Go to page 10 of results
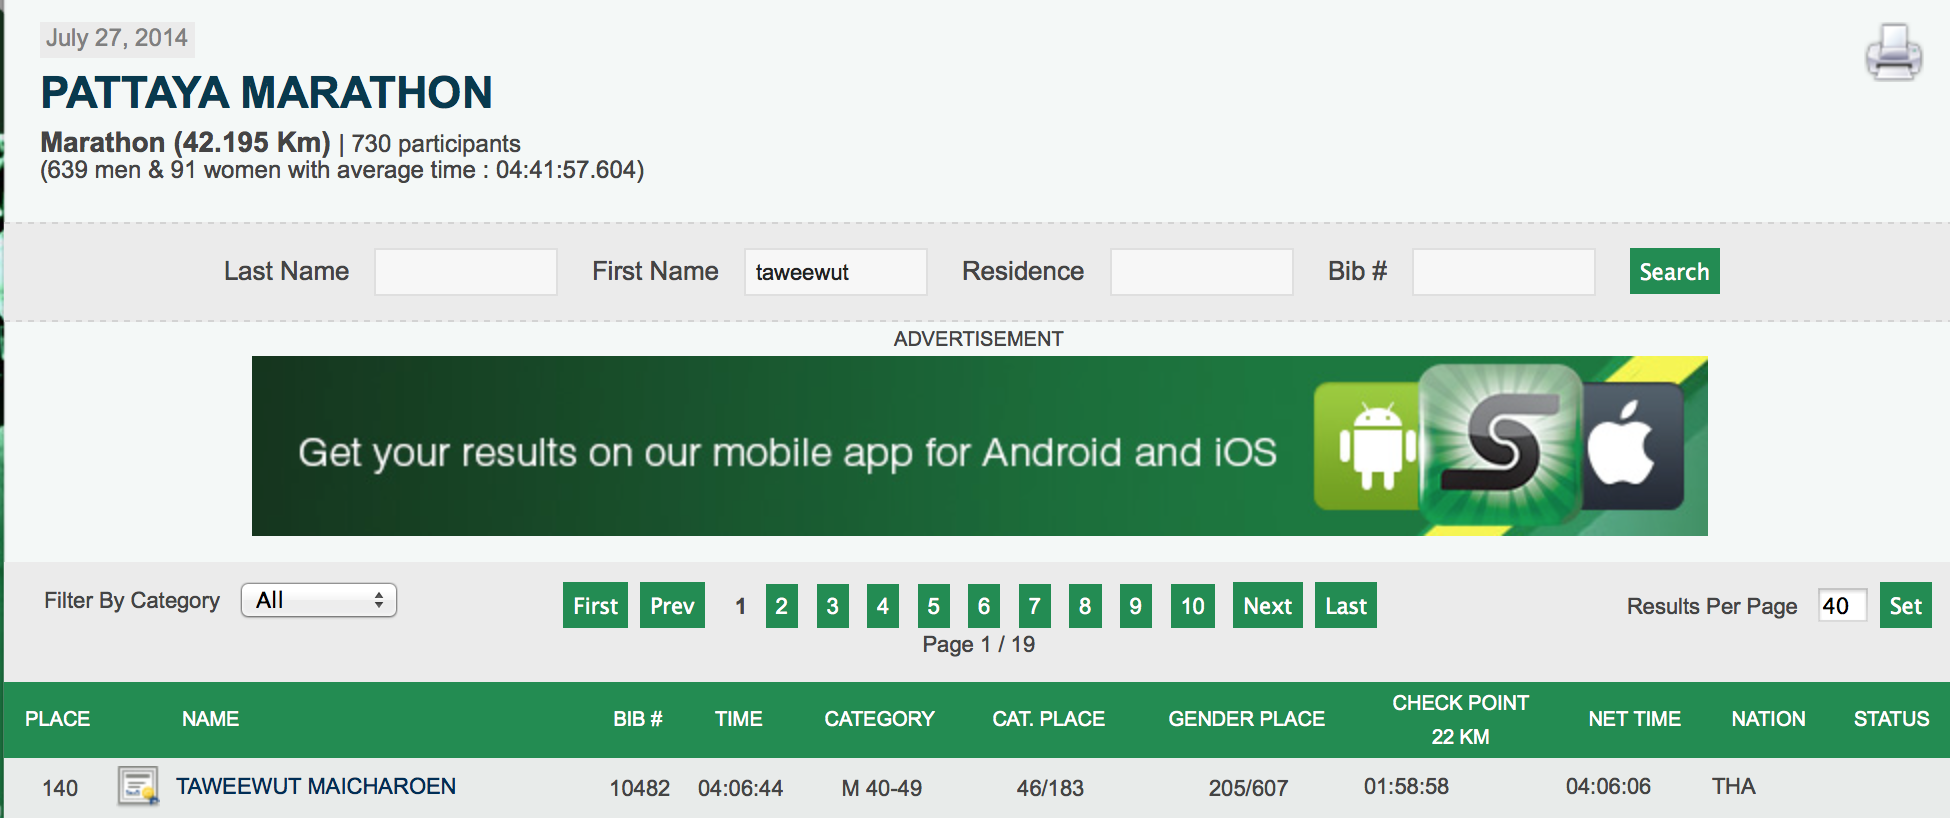1950x818 pixels. [x=1192, y=605]
